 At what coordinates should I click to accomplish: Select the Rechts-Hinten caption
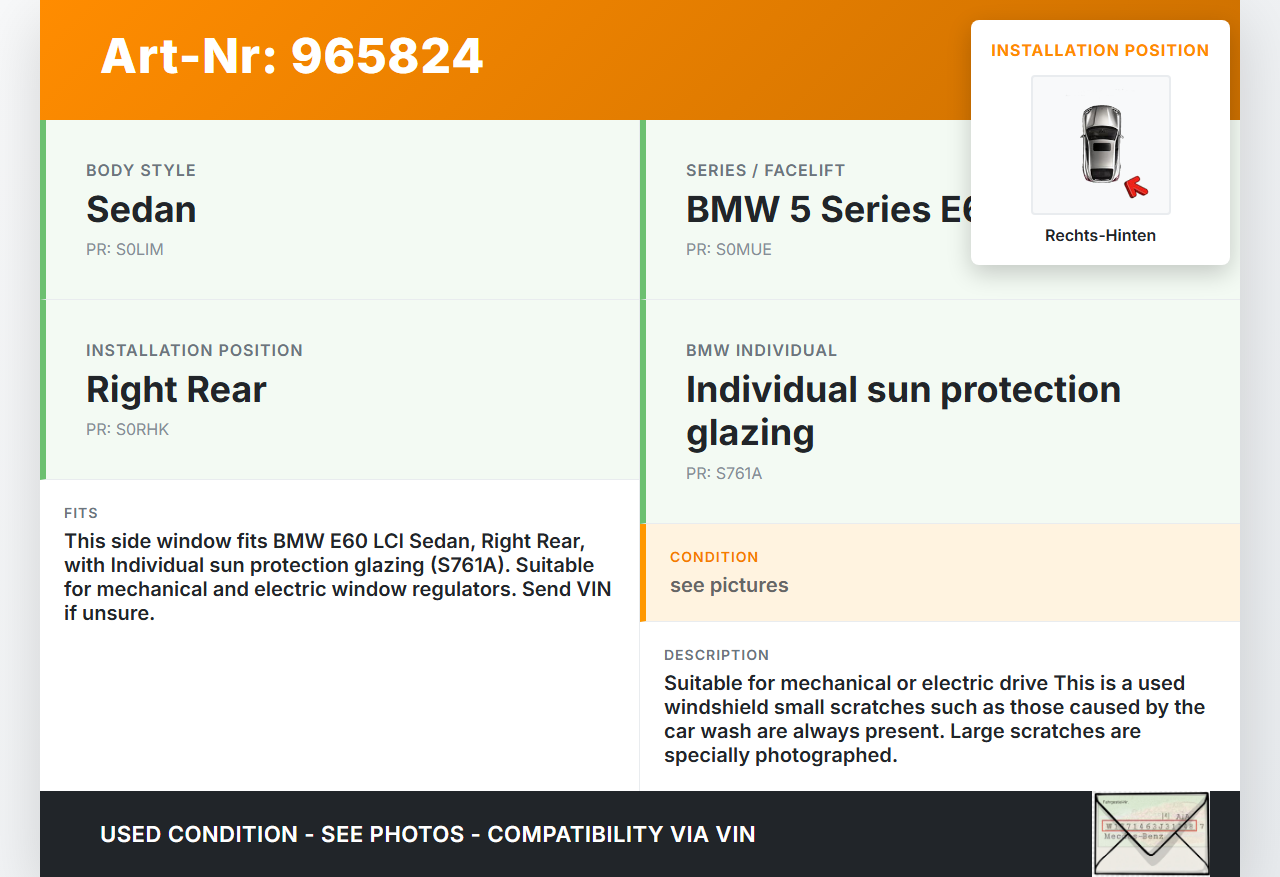[1100, 236]
